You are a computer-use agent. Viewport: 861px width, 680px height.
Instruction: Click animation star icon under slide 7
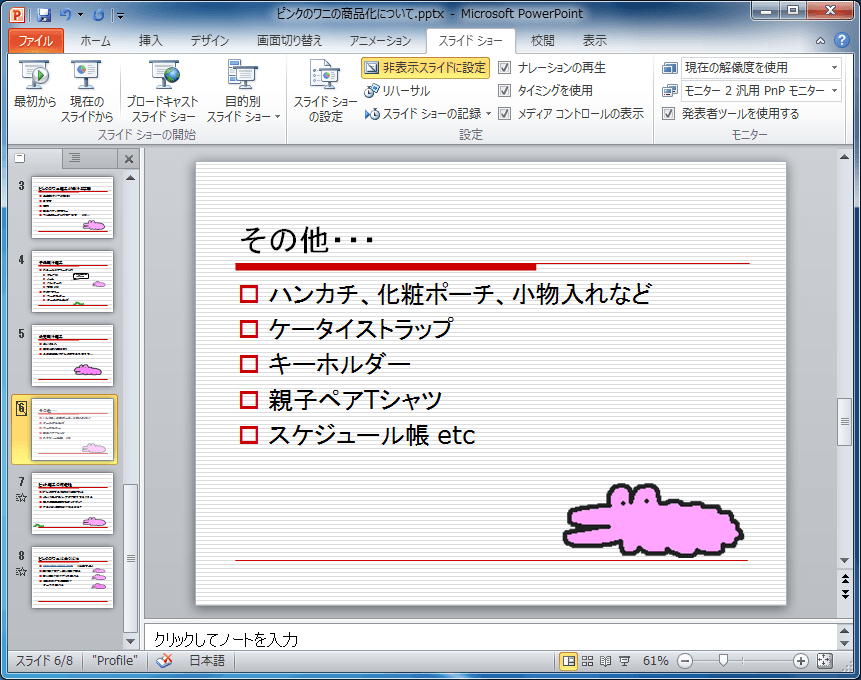21,498
